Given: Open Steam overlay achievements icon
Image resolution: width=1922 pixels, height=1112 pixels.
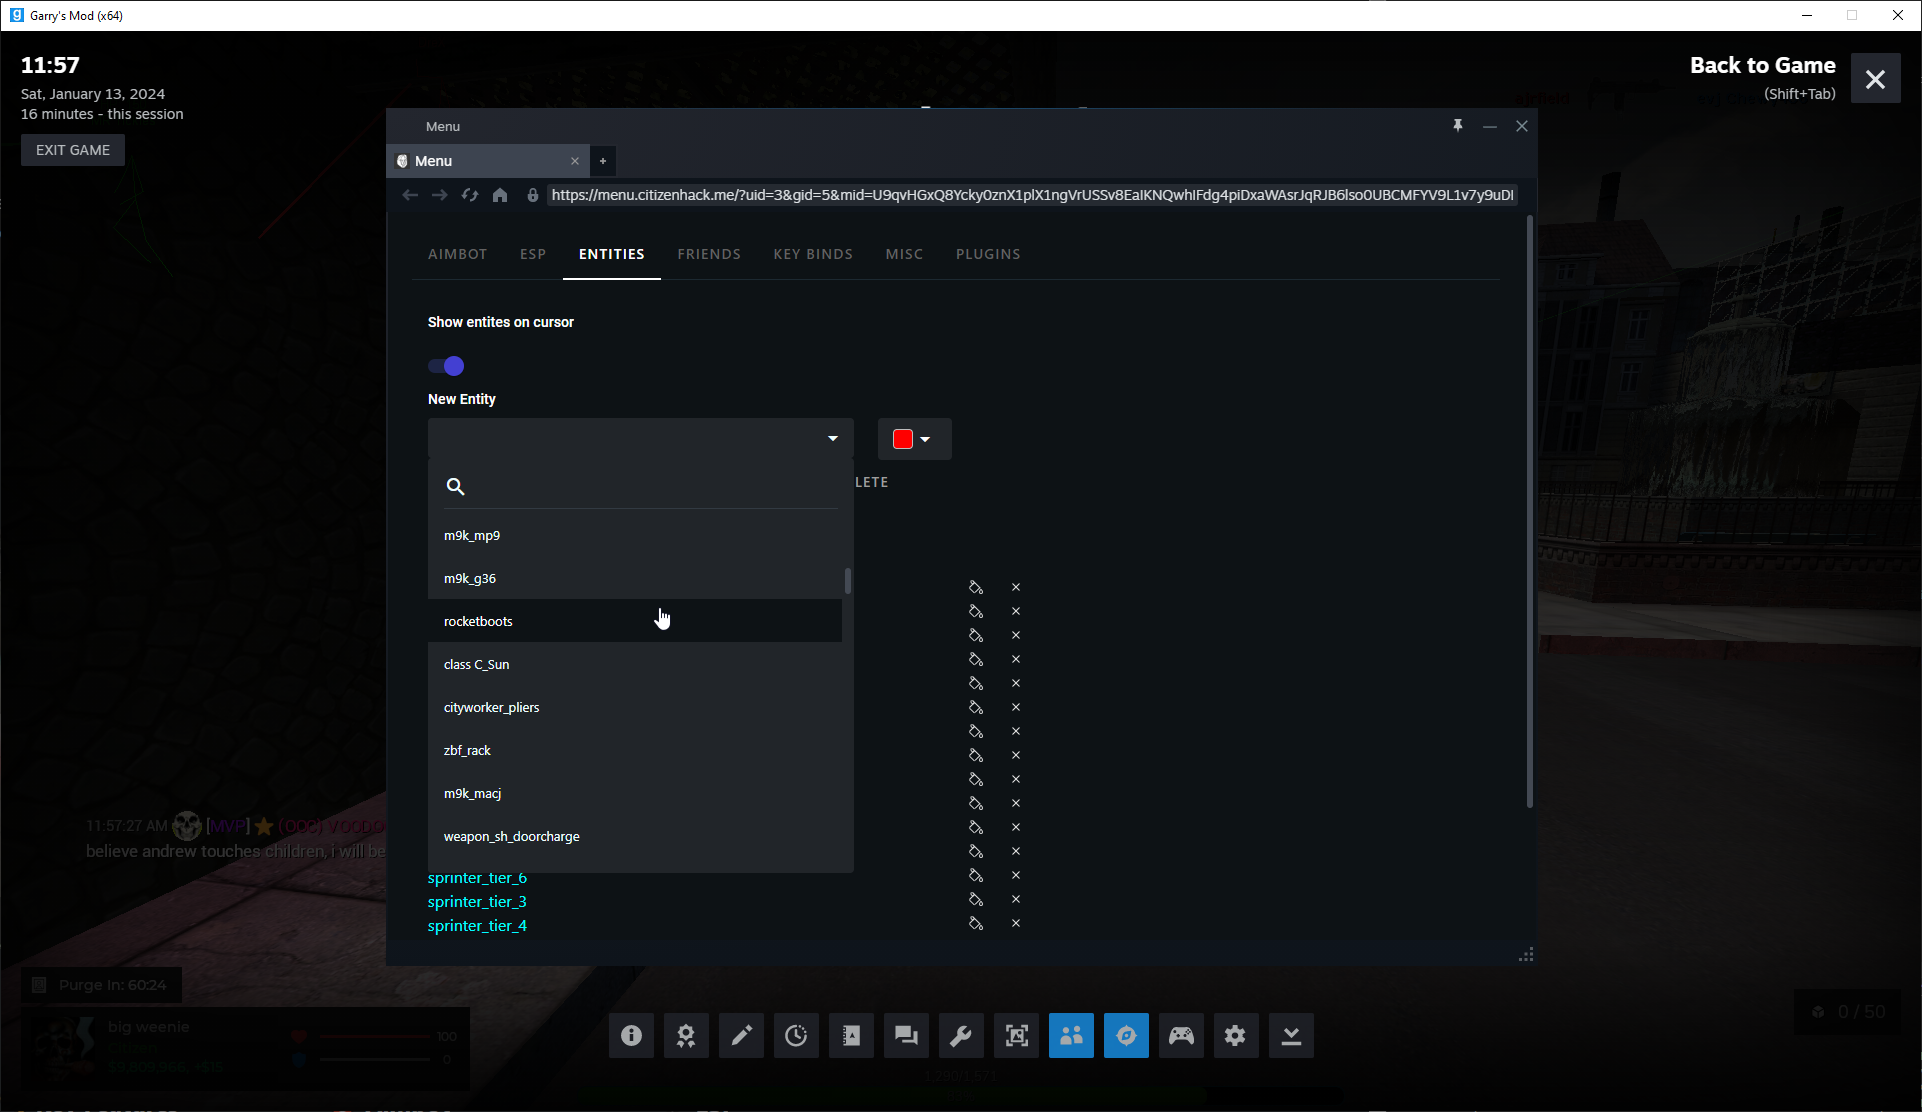Looking at the screenshot, I should [x=686, y=1036].
